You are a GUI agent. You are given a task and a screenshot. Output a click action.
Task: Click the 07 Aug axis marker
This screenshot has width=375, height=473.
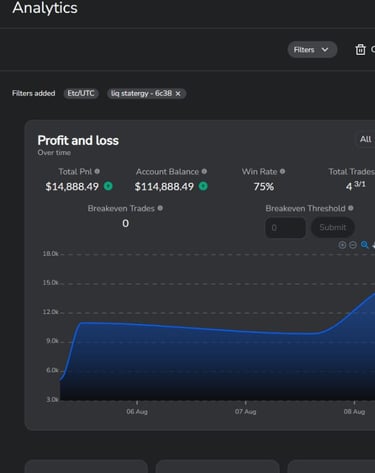tap(245, 412)
